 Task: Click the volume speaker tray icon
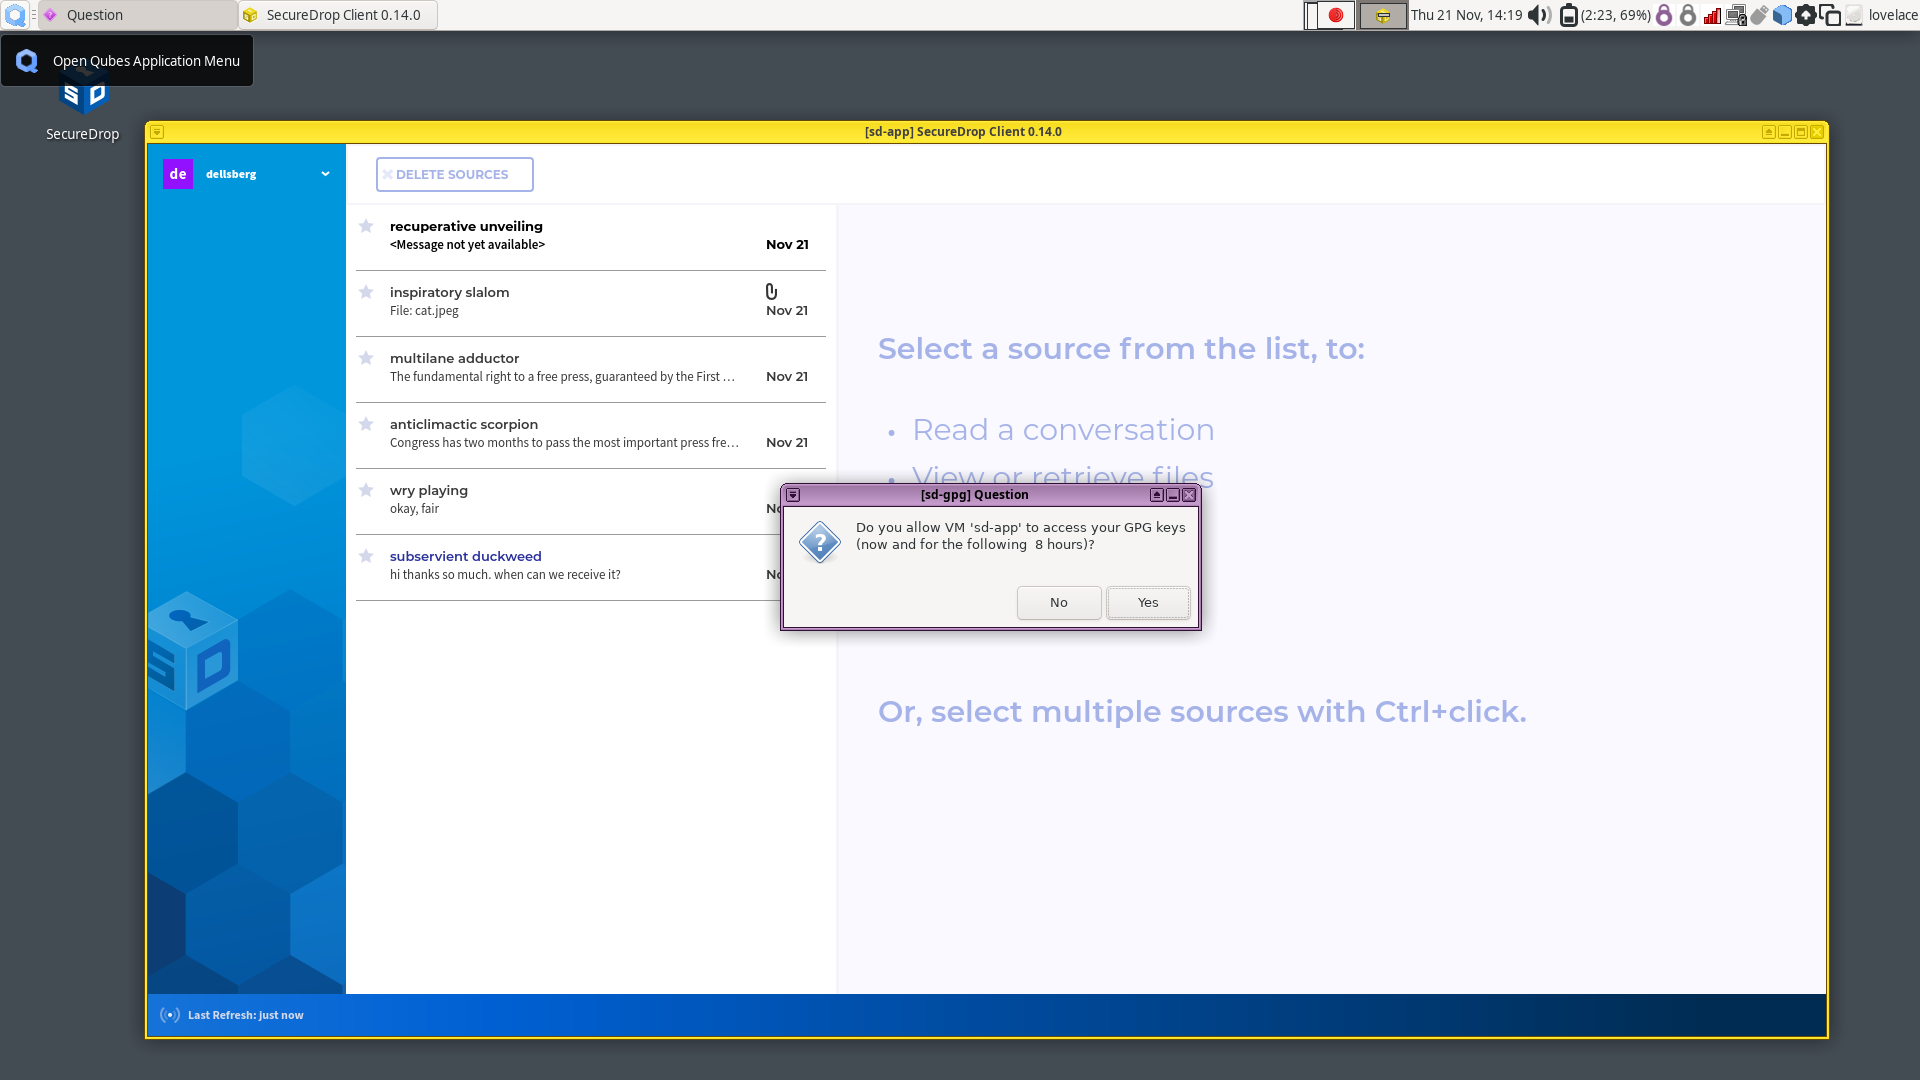(1540, 15)
